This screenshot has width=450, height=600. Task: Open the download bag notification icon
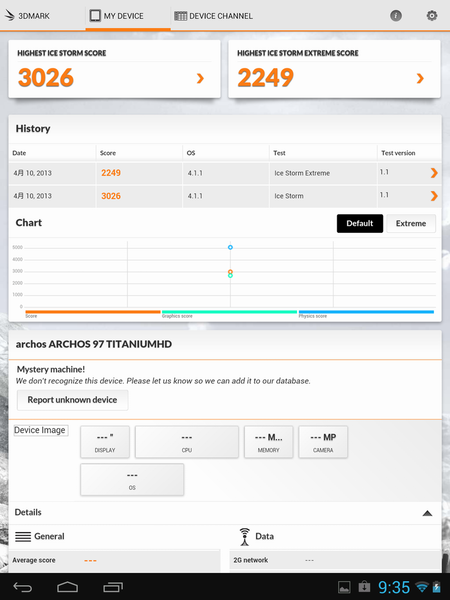click(364, 586)
